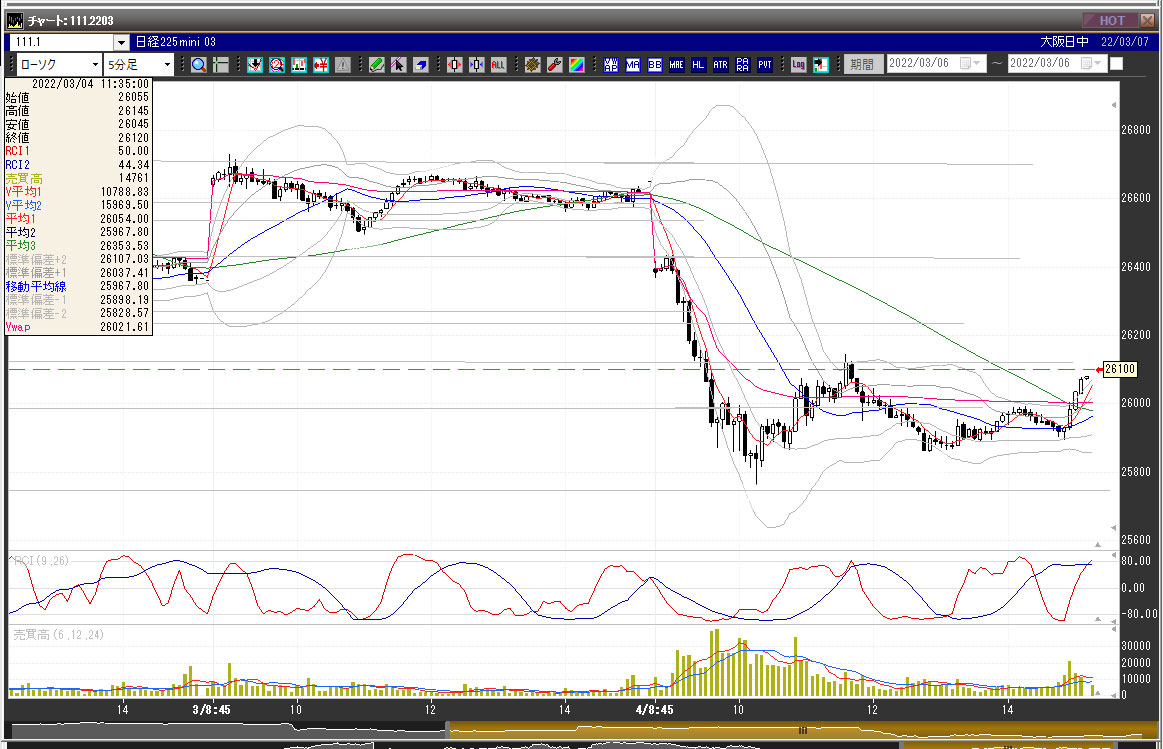The image size is (1163, 749).
Task: Click the RCI1 row in data panel
Action: coord(78,151)
